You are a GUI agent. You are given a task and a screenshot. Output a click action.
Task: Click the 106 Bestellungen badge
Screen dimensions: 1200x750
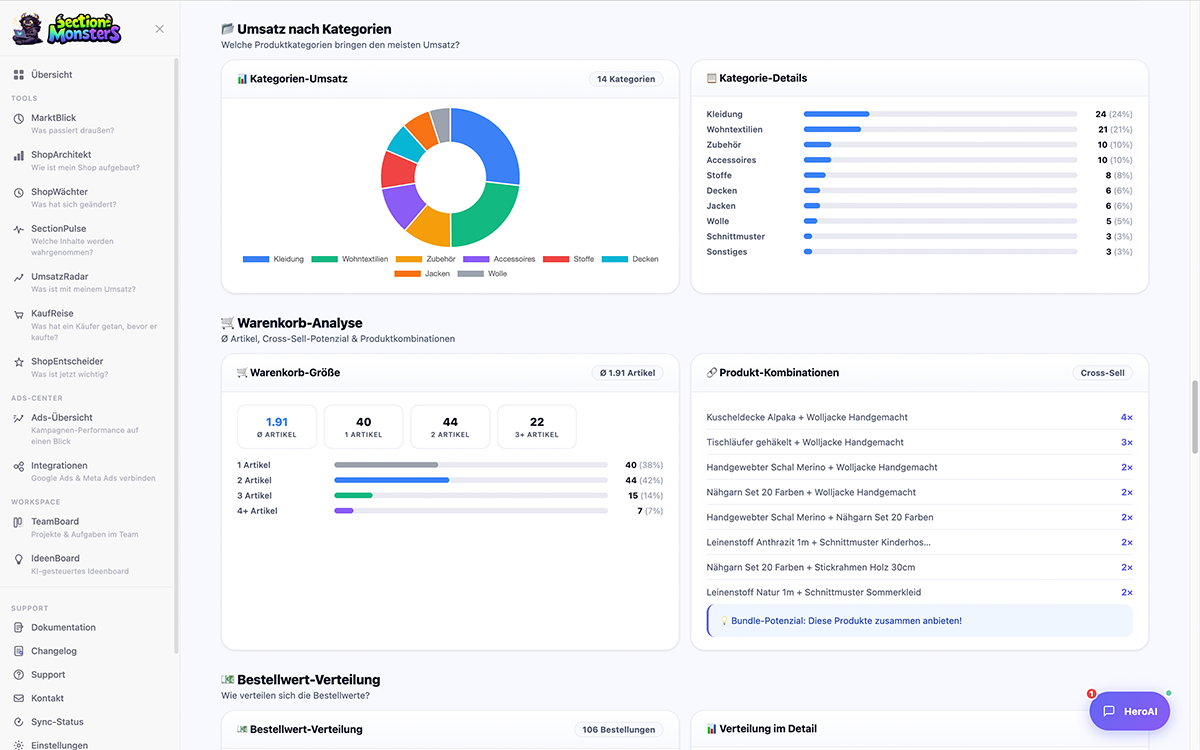click(618, 730)
